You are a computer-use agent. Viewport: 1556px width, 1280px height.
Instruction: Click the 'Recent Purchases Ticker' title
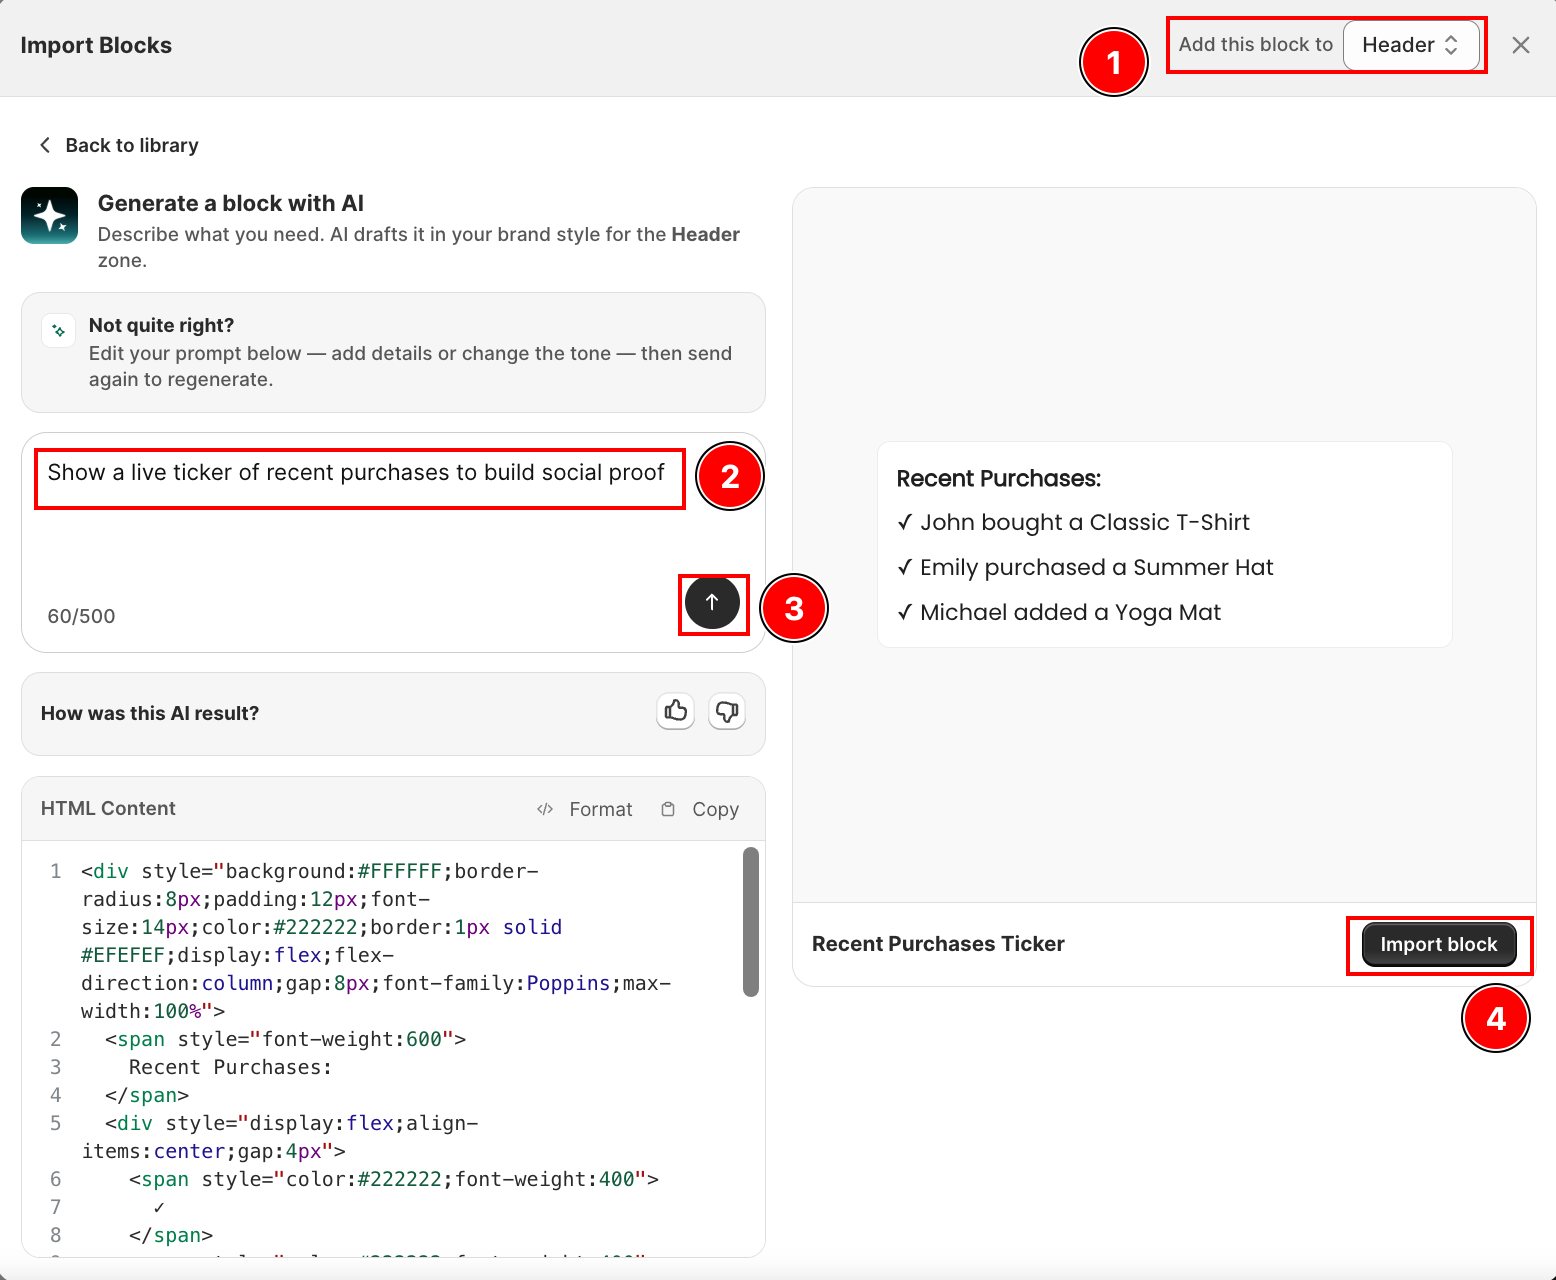(938, 944)
